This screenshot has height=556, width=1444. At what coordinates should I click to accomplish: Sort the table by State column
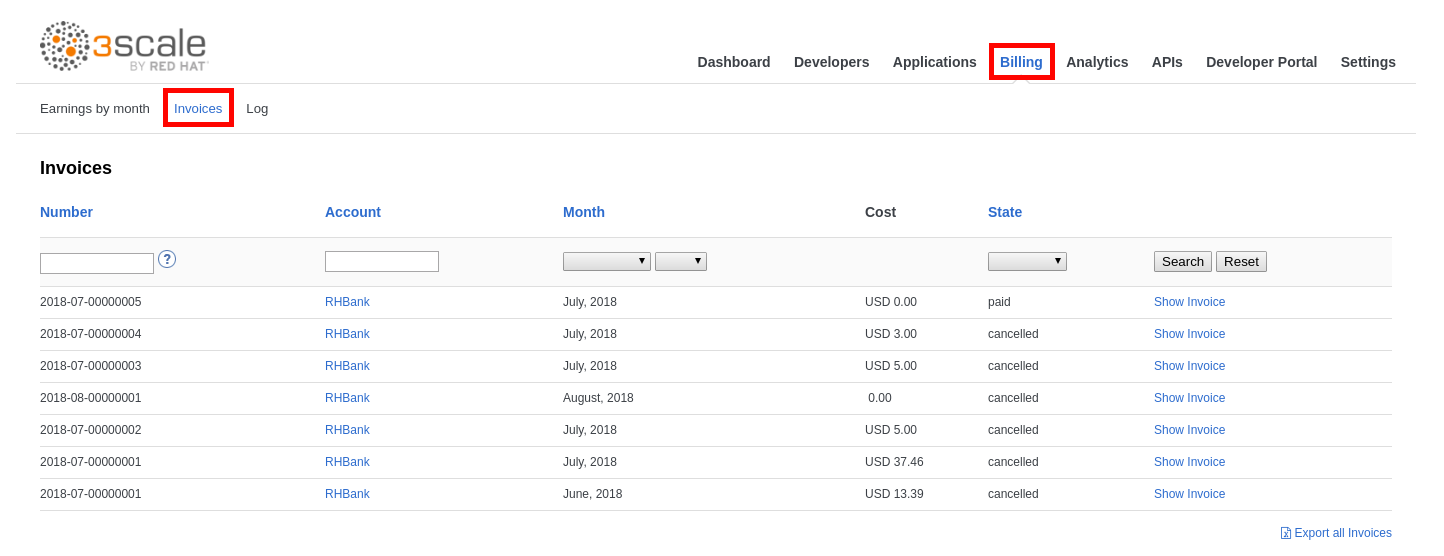tap(1004, 212)
